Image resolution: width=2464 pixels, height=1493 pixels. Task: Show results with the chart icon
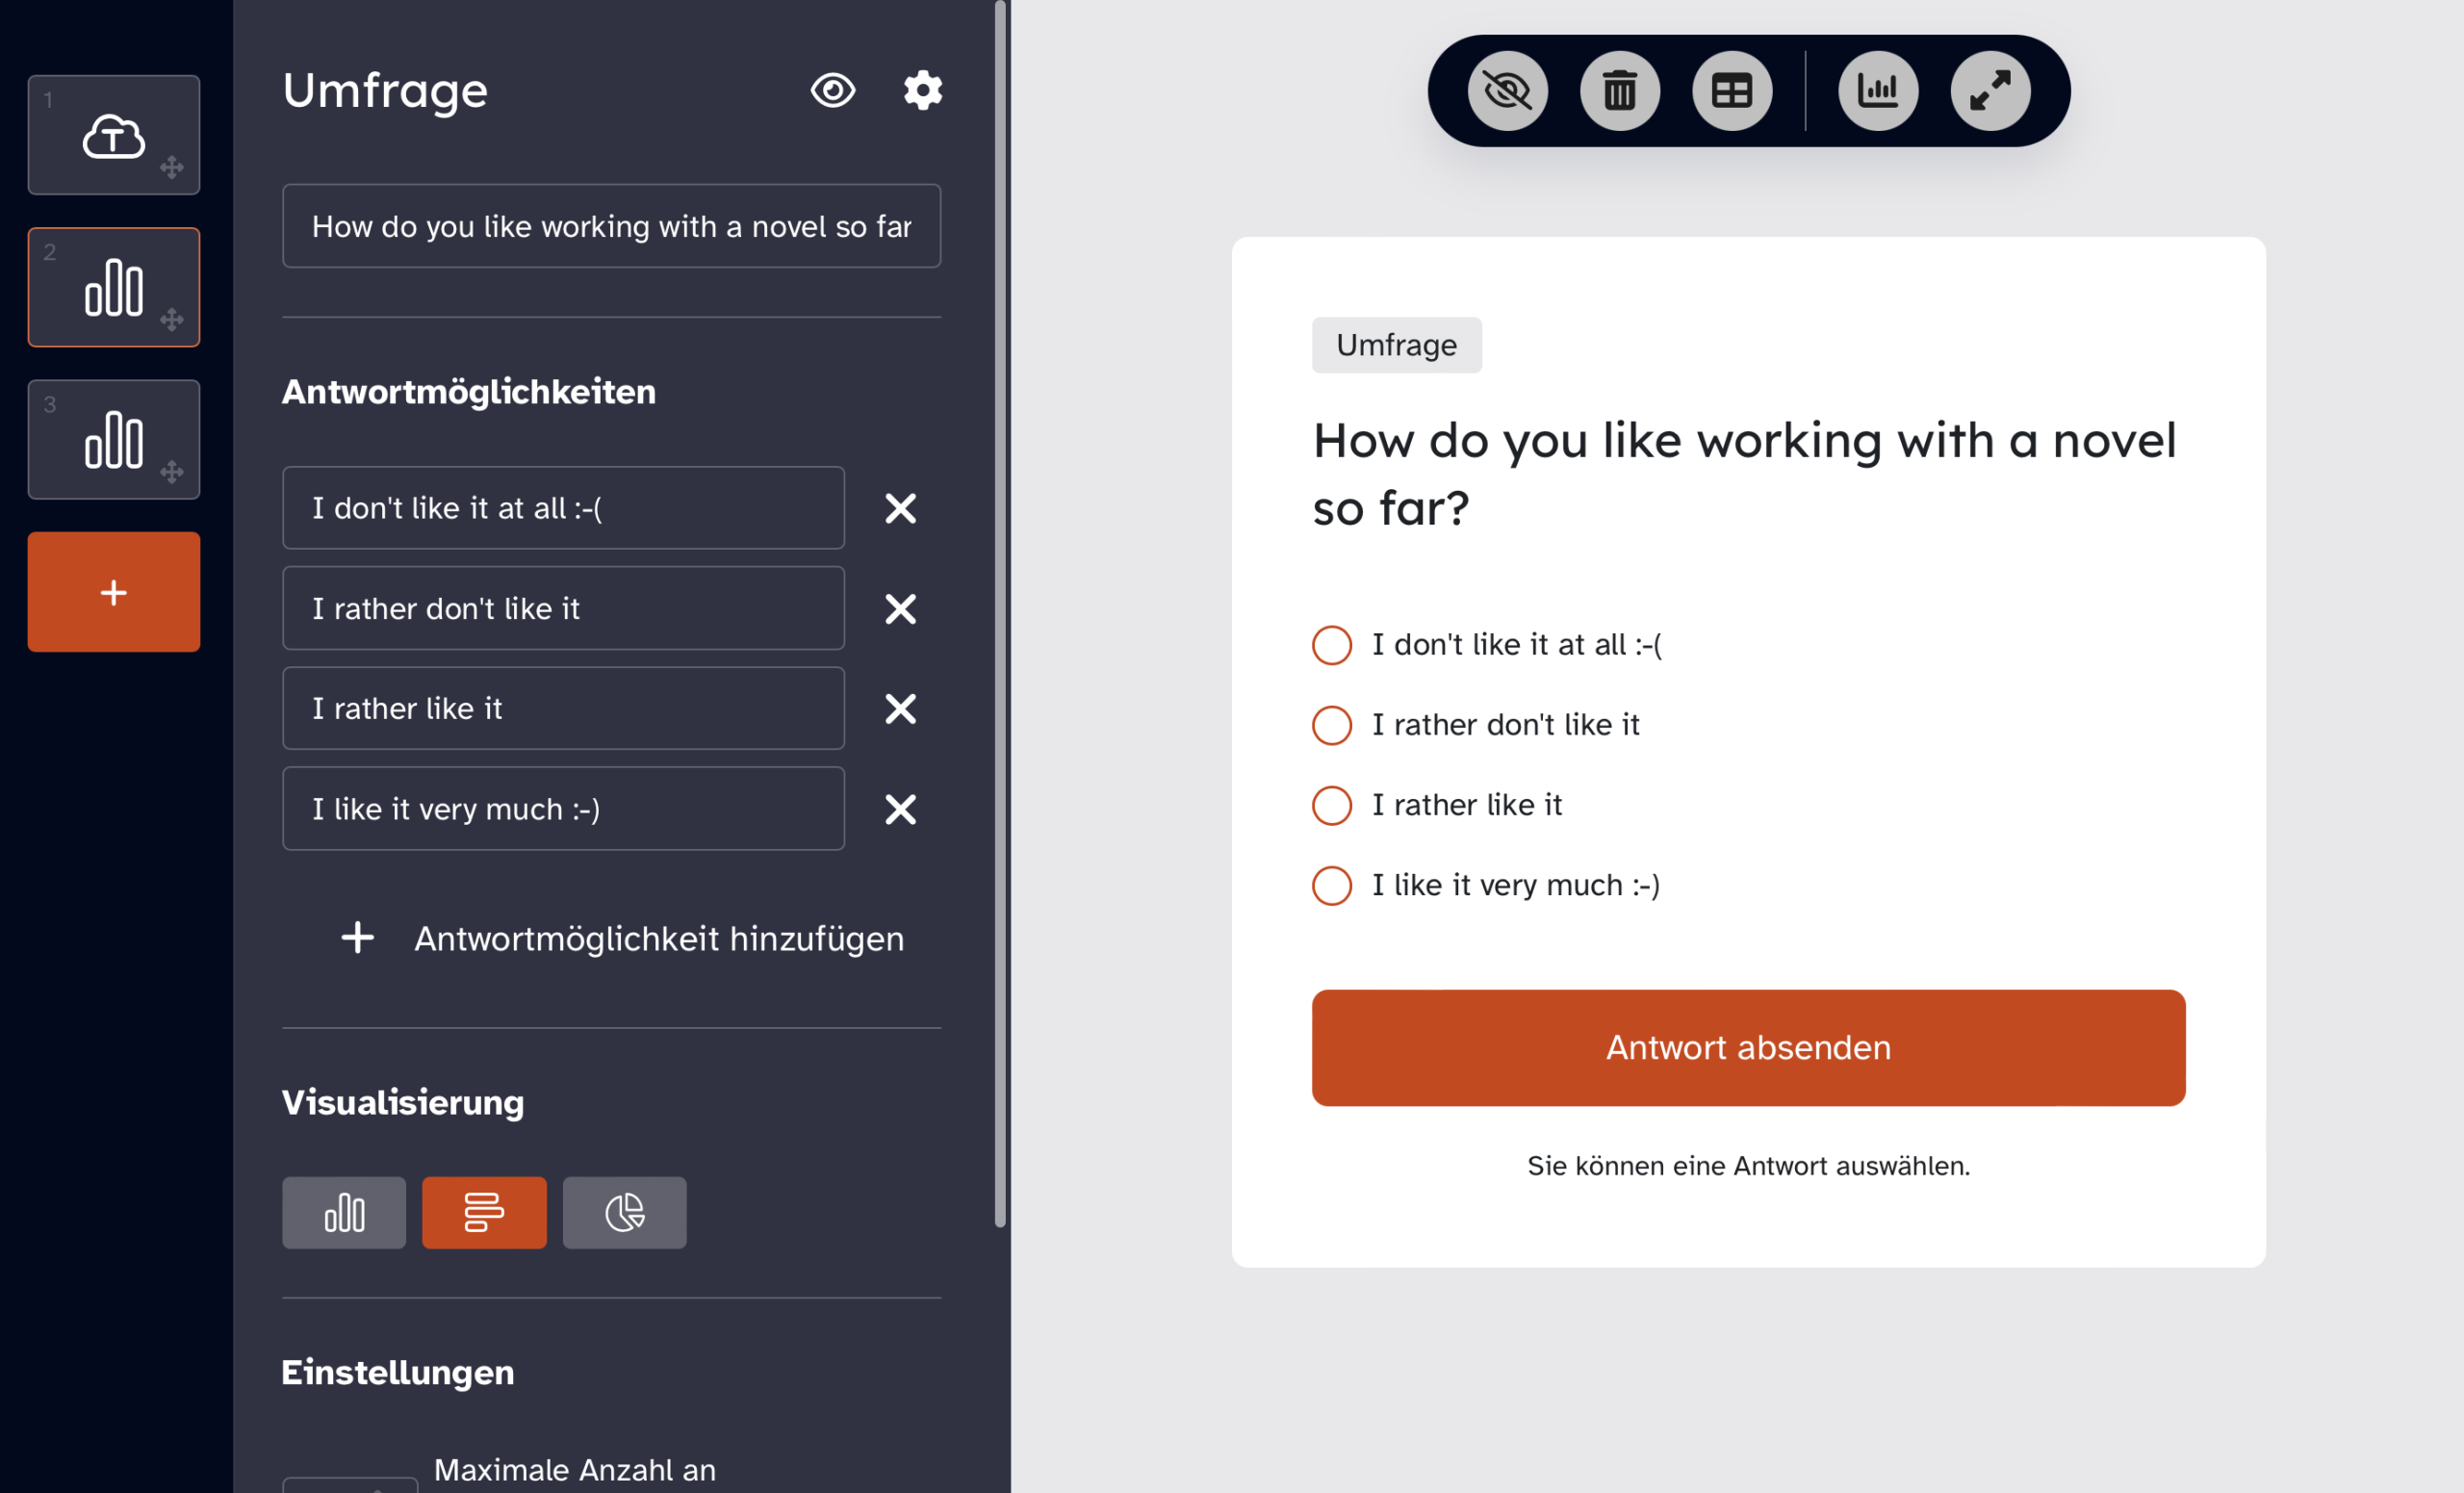(x=1877, y=91)
